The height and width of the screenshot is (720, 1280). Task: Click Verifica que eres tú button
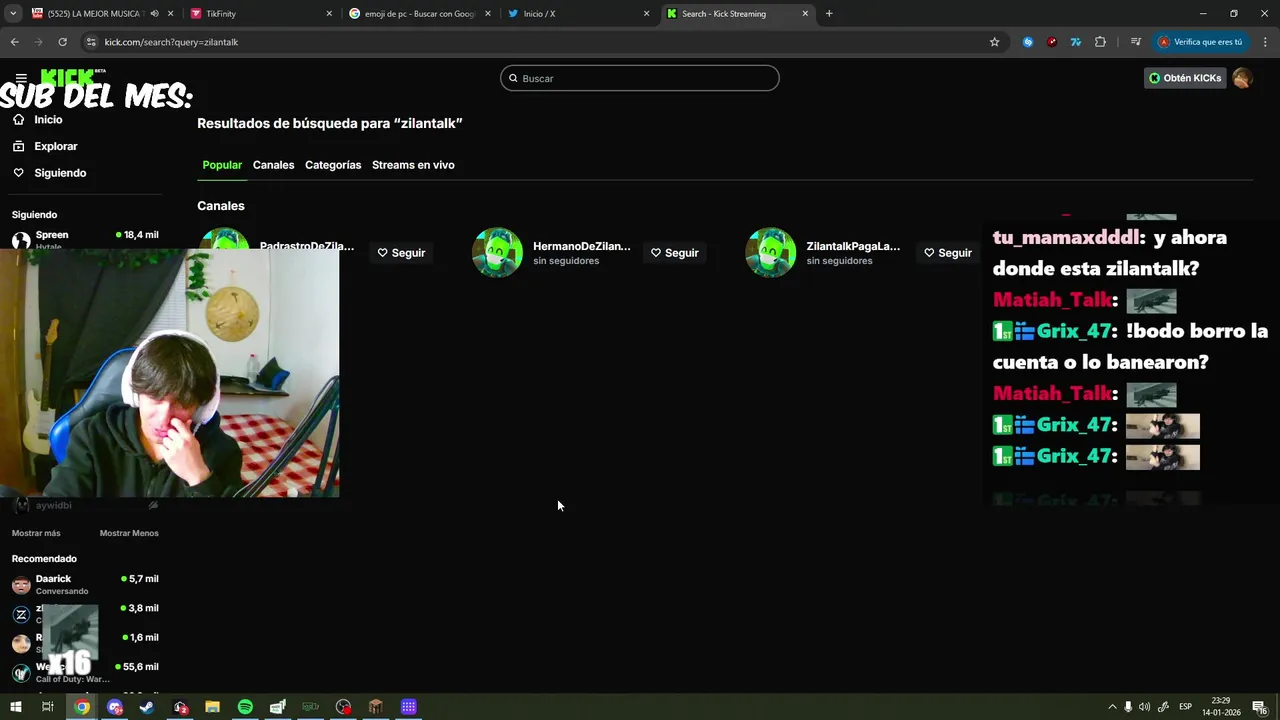click(x=1200, y=42)
